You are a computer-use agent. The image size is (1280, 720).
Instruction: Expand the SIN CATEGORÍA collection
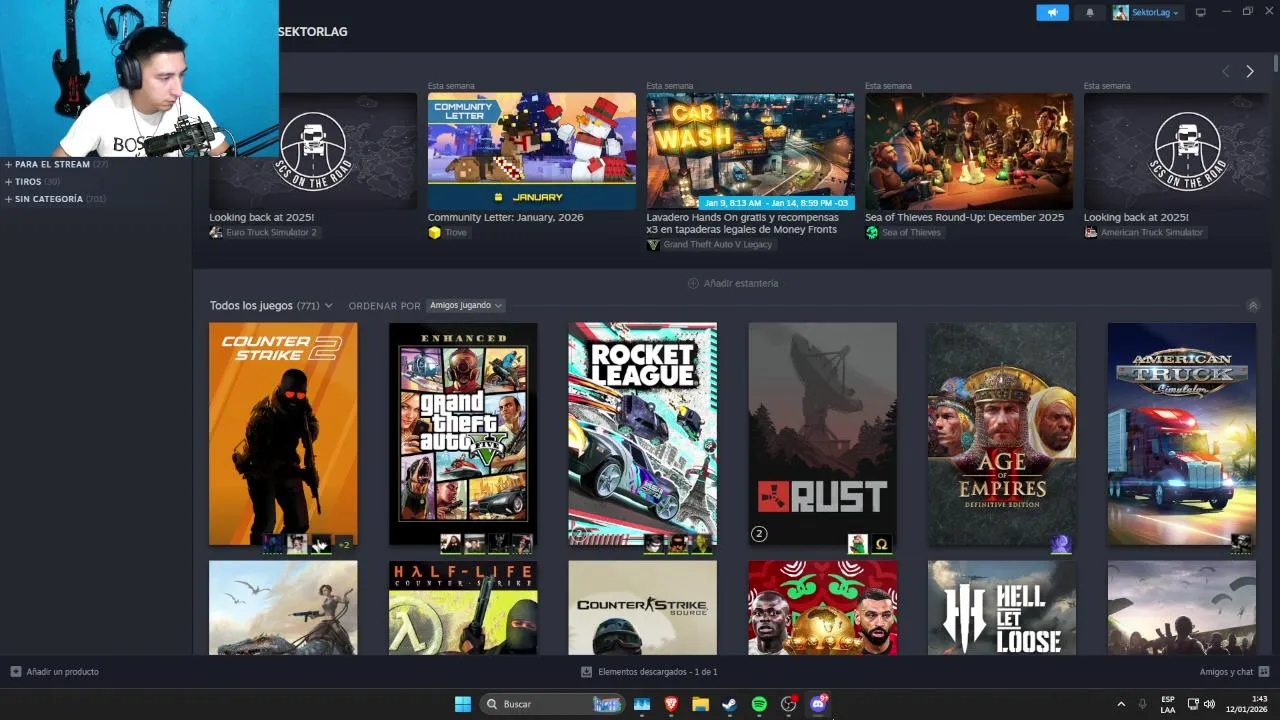(55, 199)
